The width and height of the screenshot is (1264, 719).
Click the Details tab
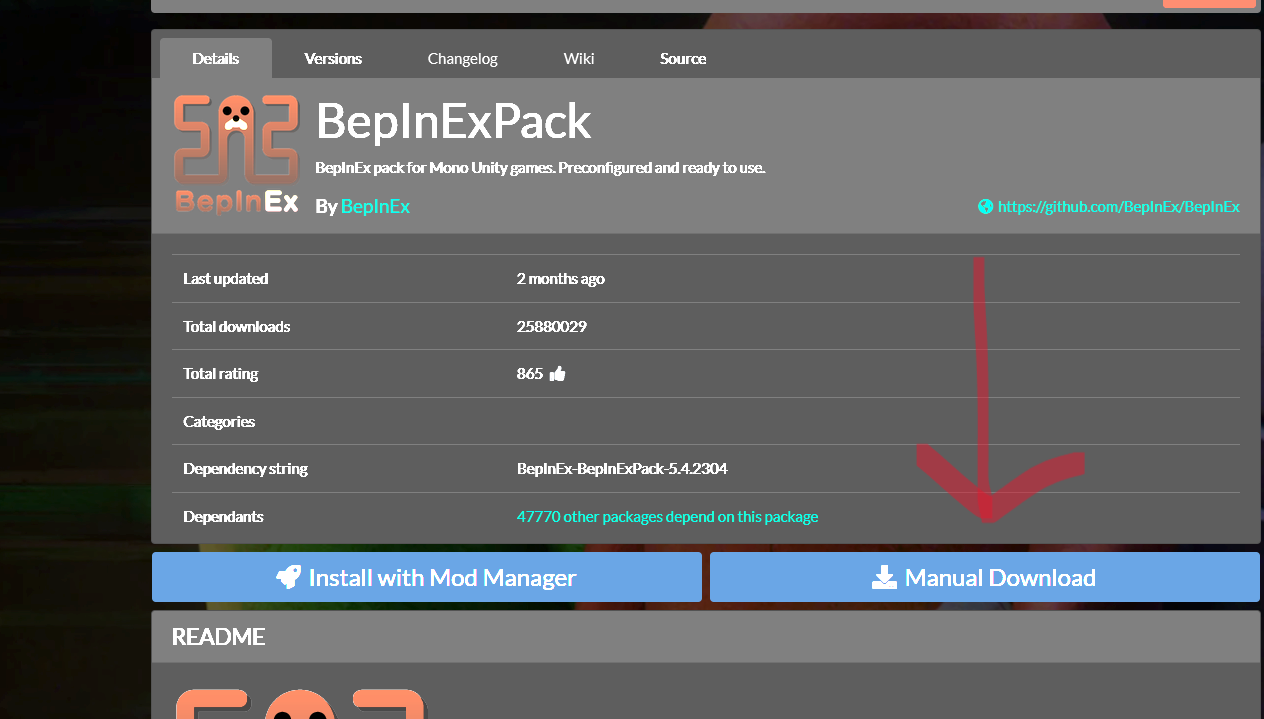(216, 59)
